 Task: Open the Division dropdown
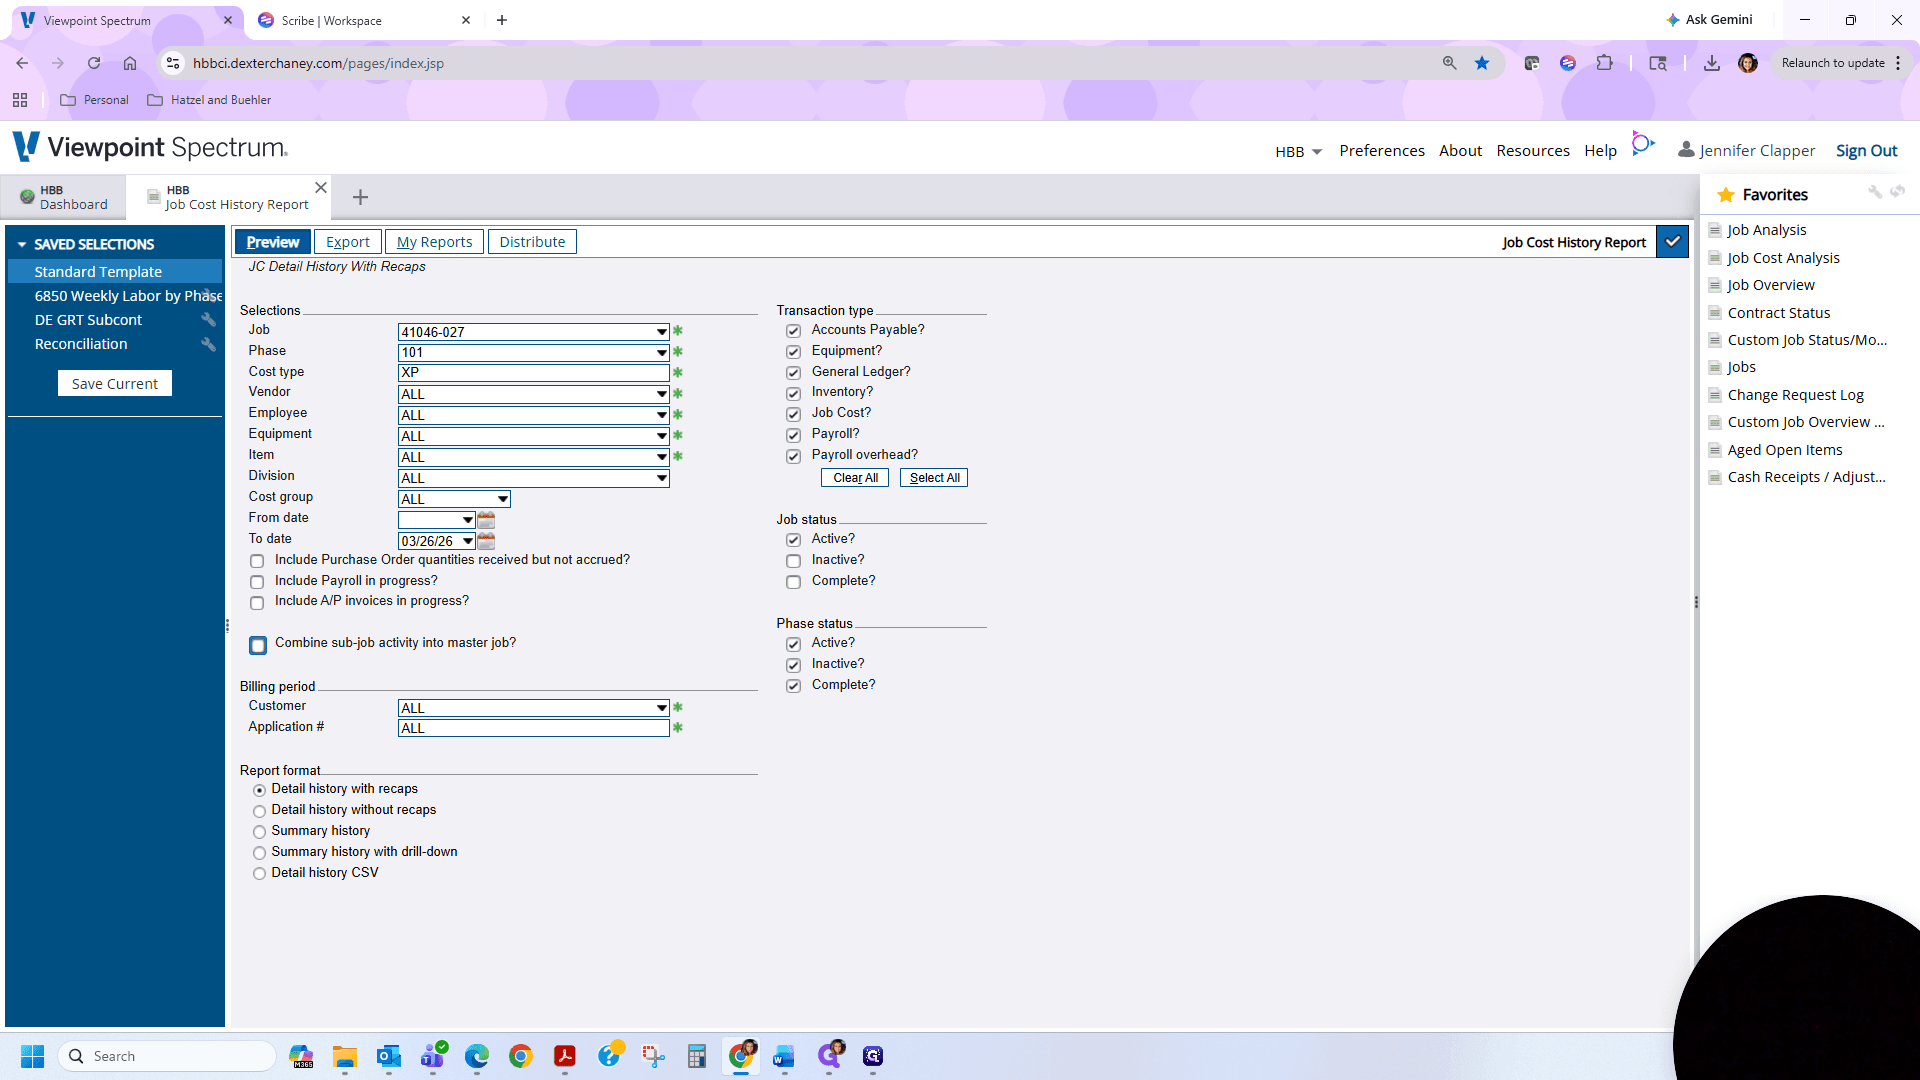point(661,478)
